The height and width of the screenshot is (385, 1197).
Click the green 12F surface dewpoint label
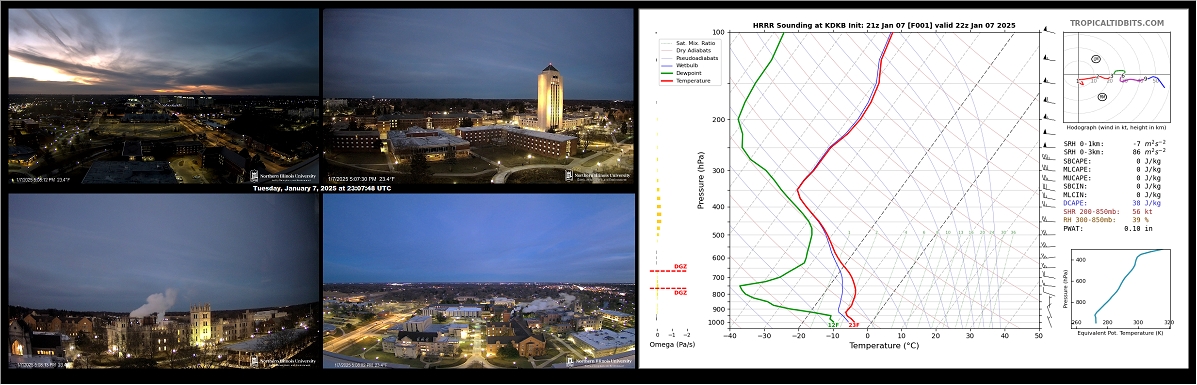834,325
